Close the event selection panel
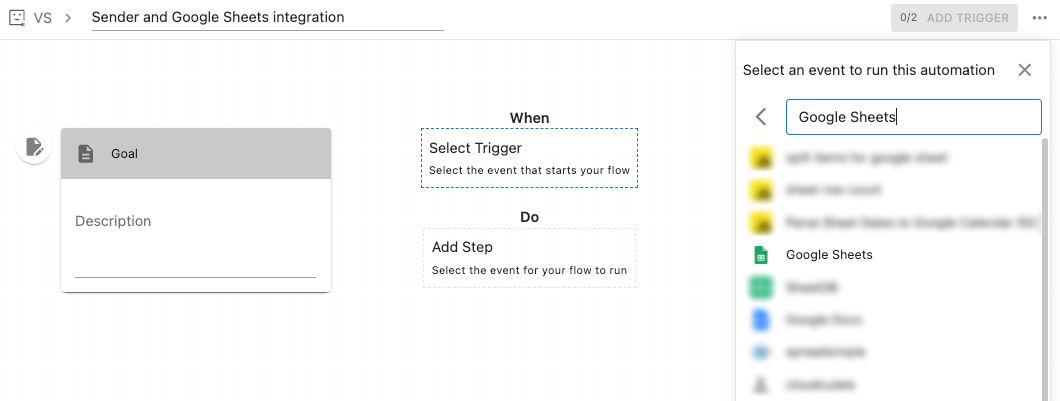 click(1024, 70)
